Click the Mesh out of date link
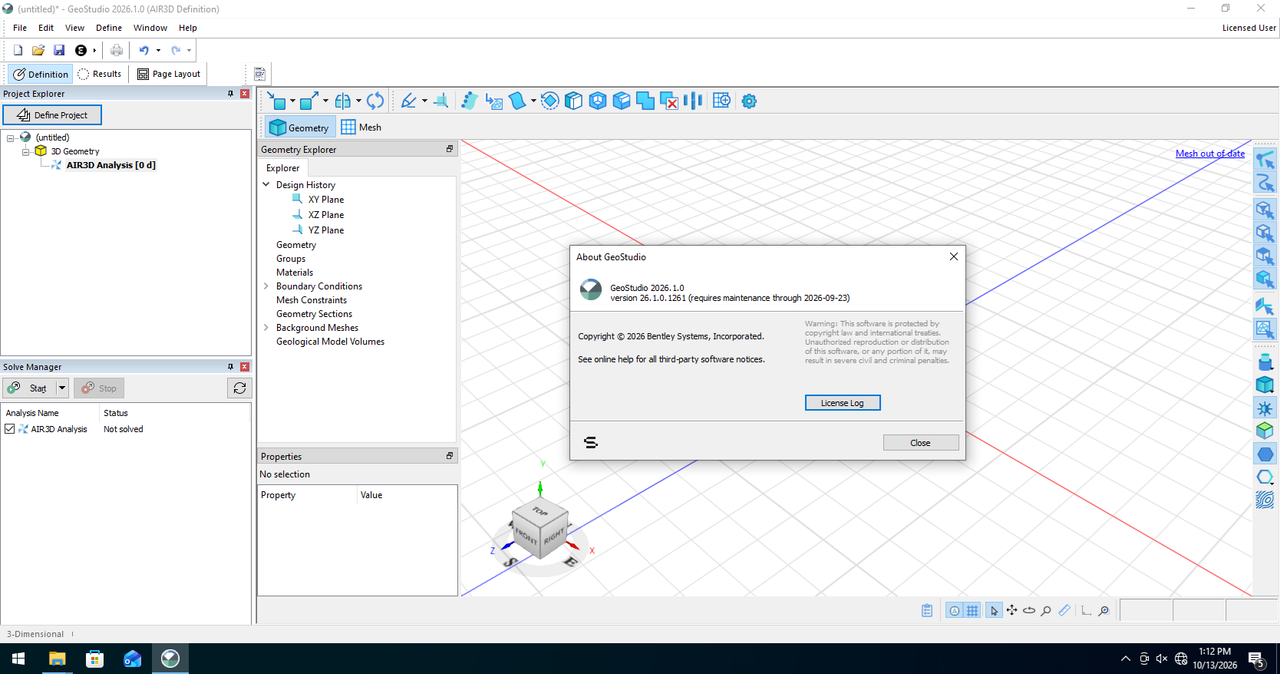Screen dimensions: 1280x674 [1210, 154]
